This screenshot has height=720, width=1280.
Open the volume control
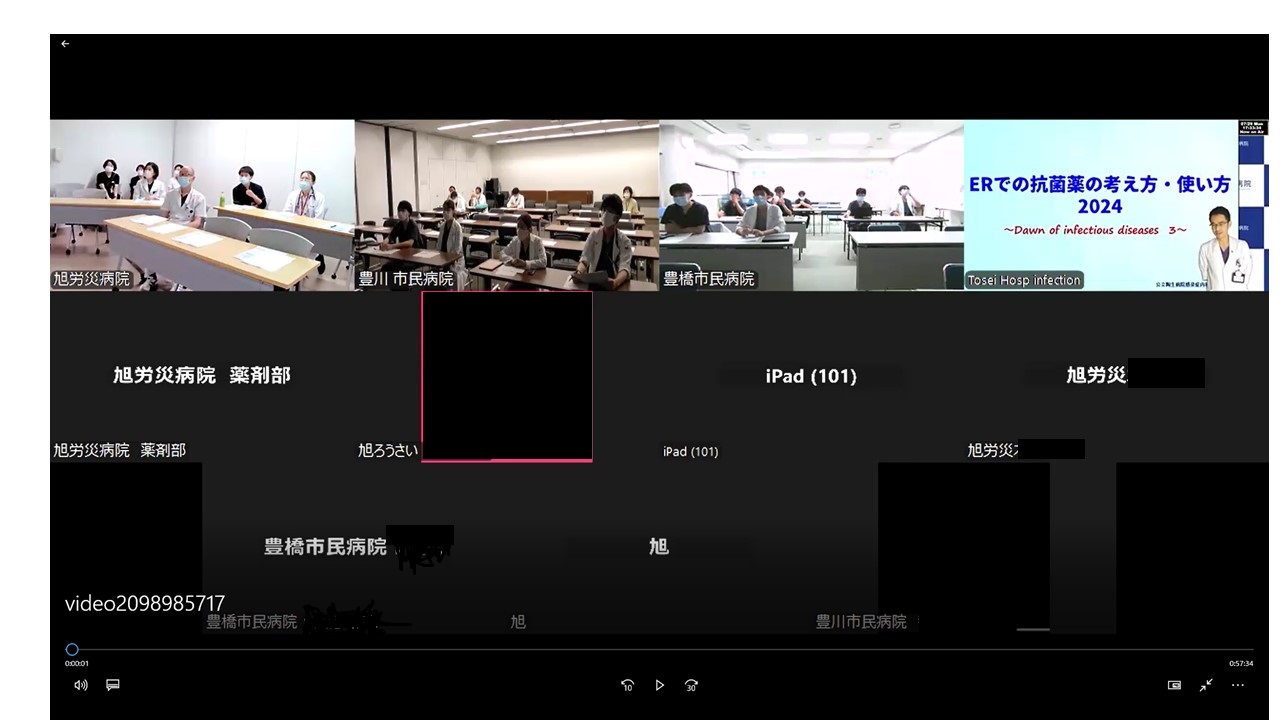click(x=81, y=685)
